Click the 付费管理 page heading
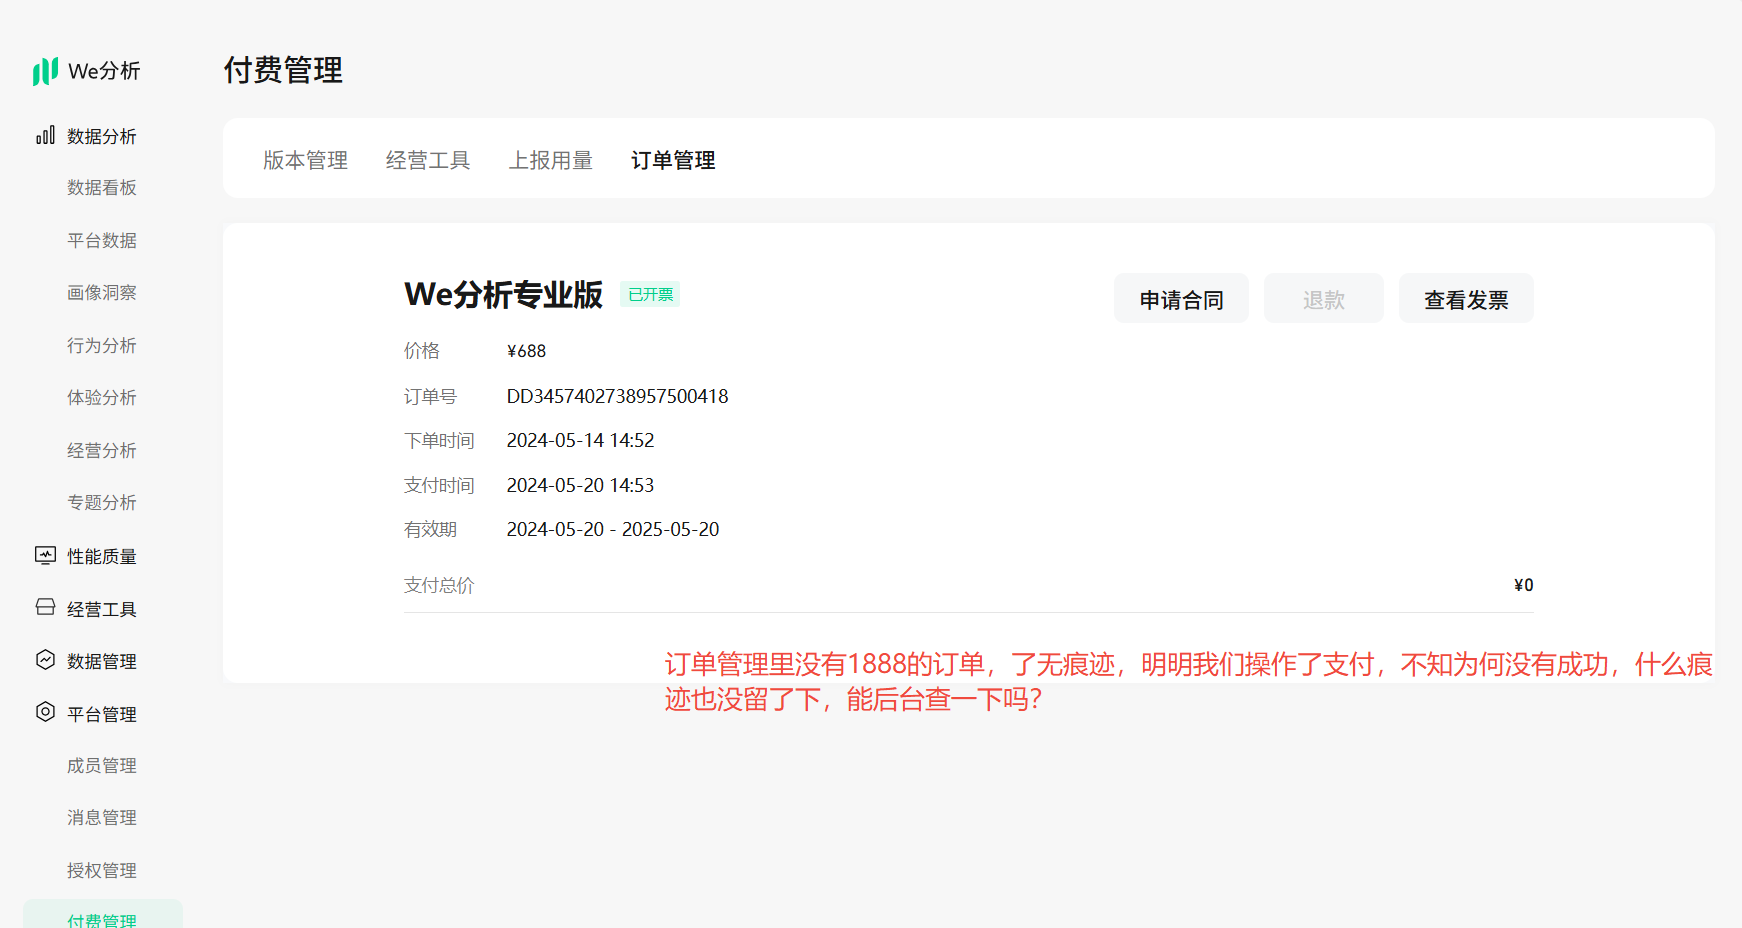 pyautogui.click(x=283, y=70)
